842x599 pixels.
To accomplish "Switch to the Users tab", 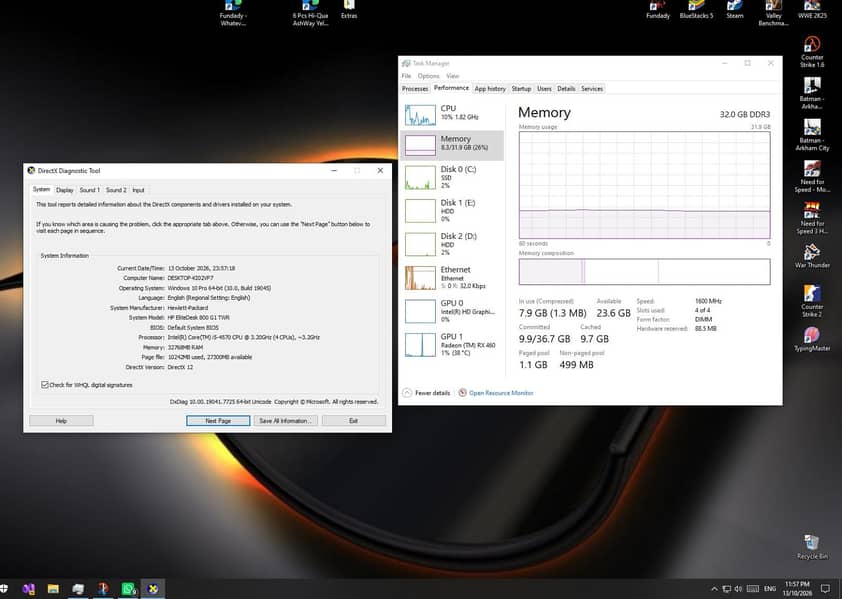I will click(544, 89).
